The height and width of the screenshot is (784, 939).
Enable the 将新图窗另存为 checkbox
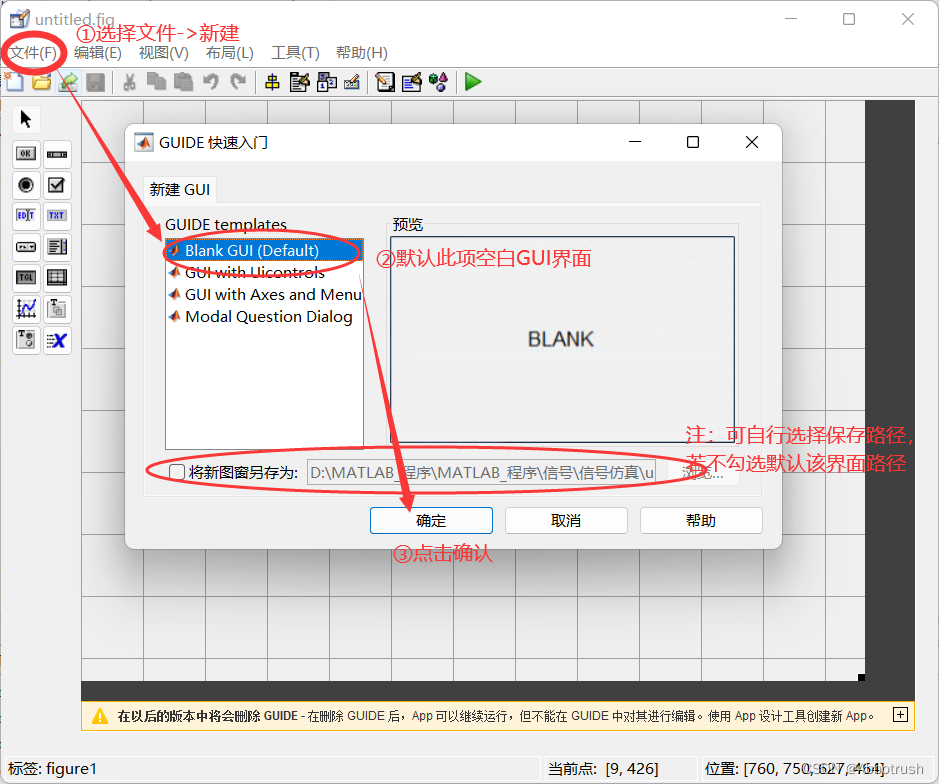[x=177, y=472]
